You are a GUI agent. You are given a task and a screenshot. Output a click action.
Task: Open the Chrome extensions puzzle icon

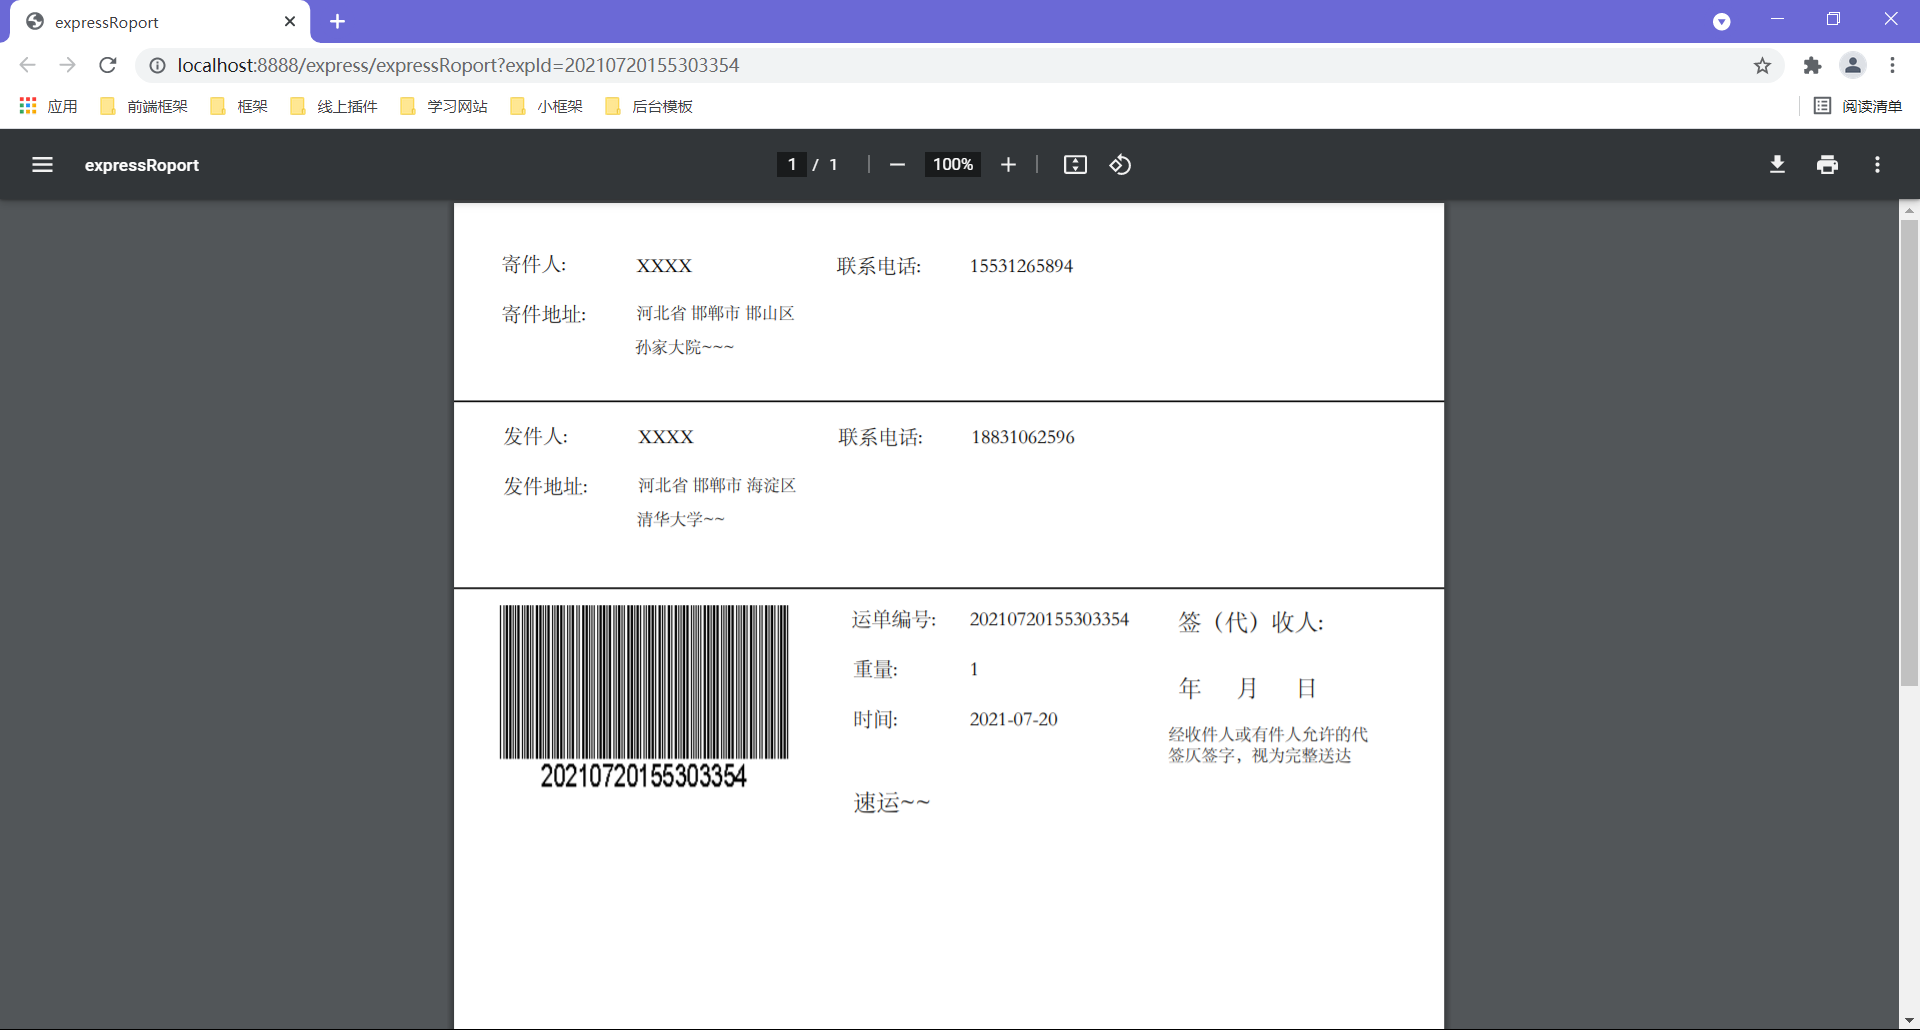click(1813, 65)
